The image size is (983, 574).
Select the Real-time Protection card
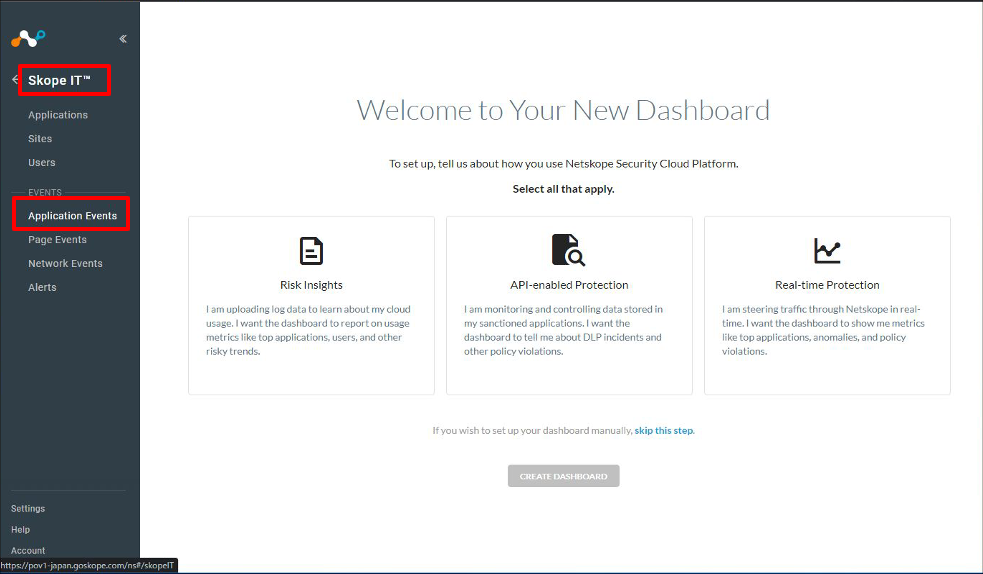point(827,305)
